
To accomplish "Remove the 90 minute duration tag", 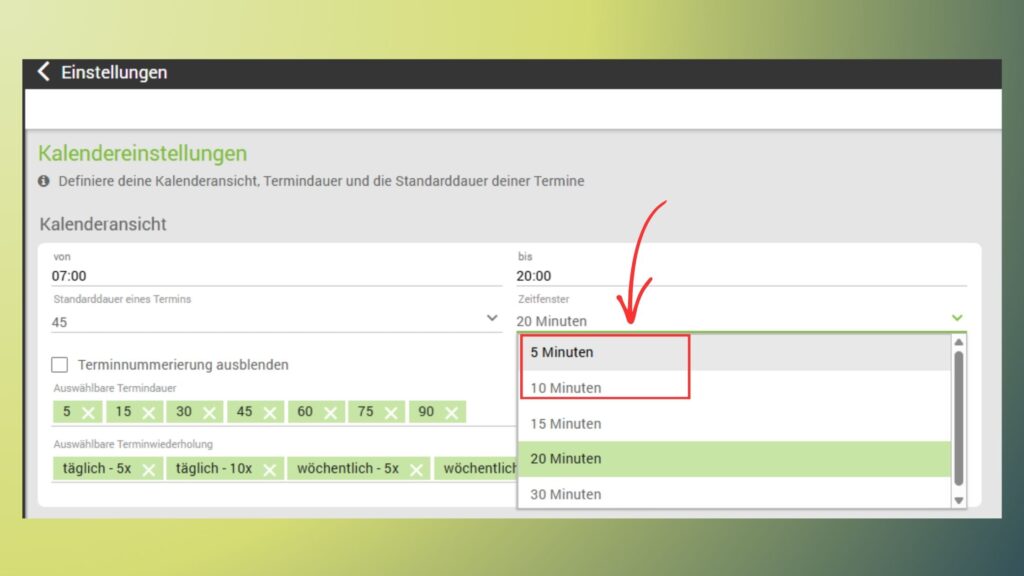I will (x=451, y=413).
